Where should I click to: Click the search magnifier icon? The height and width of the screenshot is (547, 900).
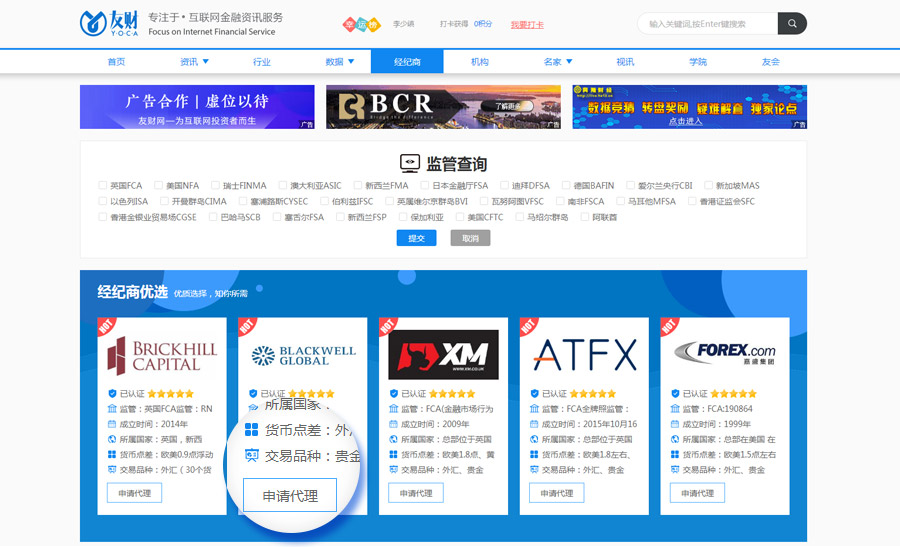tap(792, 23)
